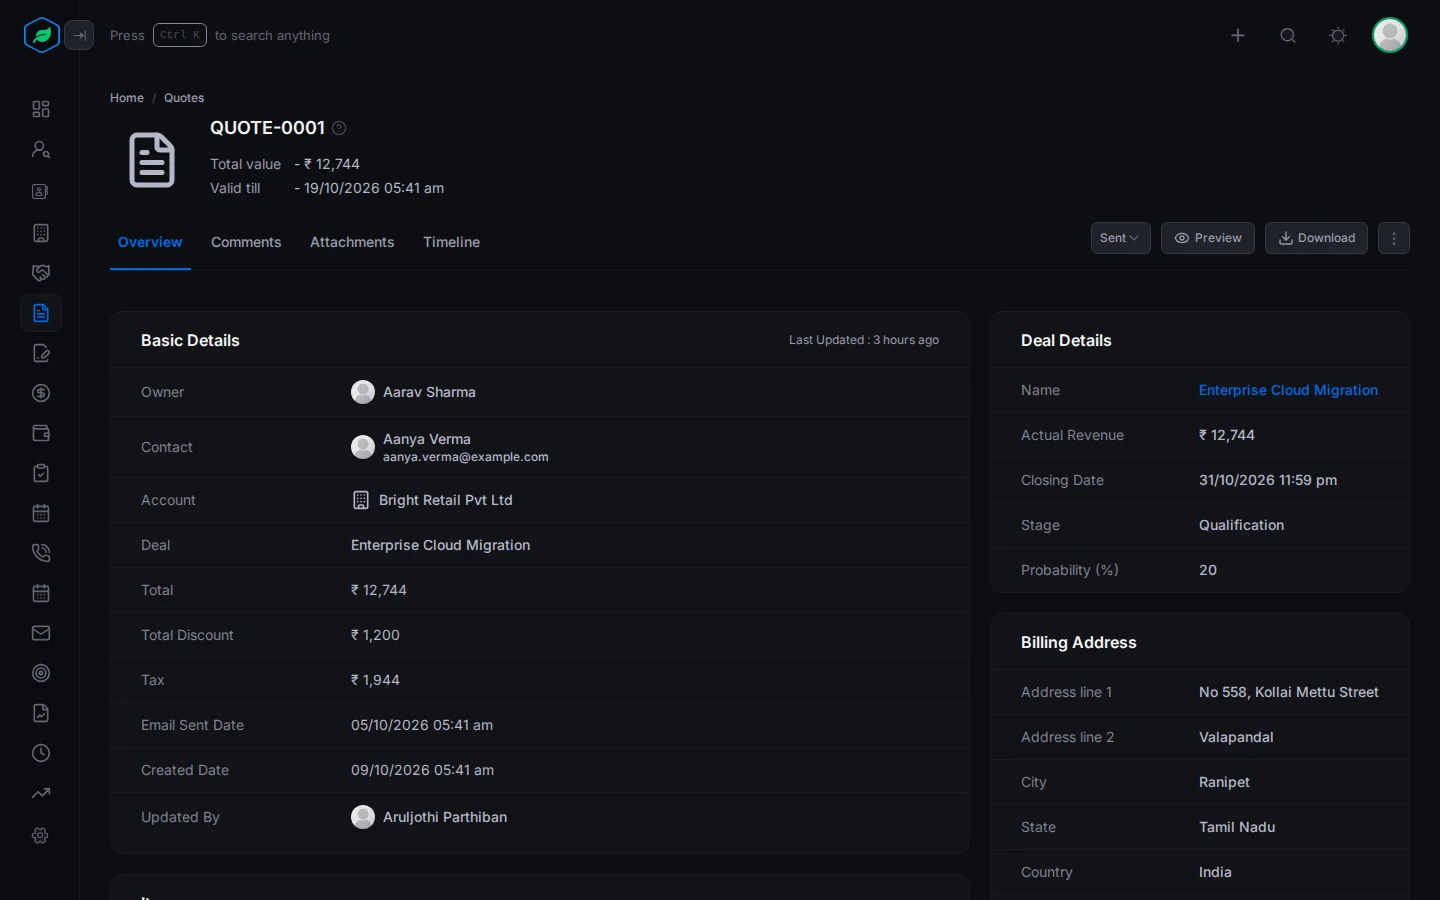Click the magnifier search icon in header
1440x900 pixels.
[1288, 35]
